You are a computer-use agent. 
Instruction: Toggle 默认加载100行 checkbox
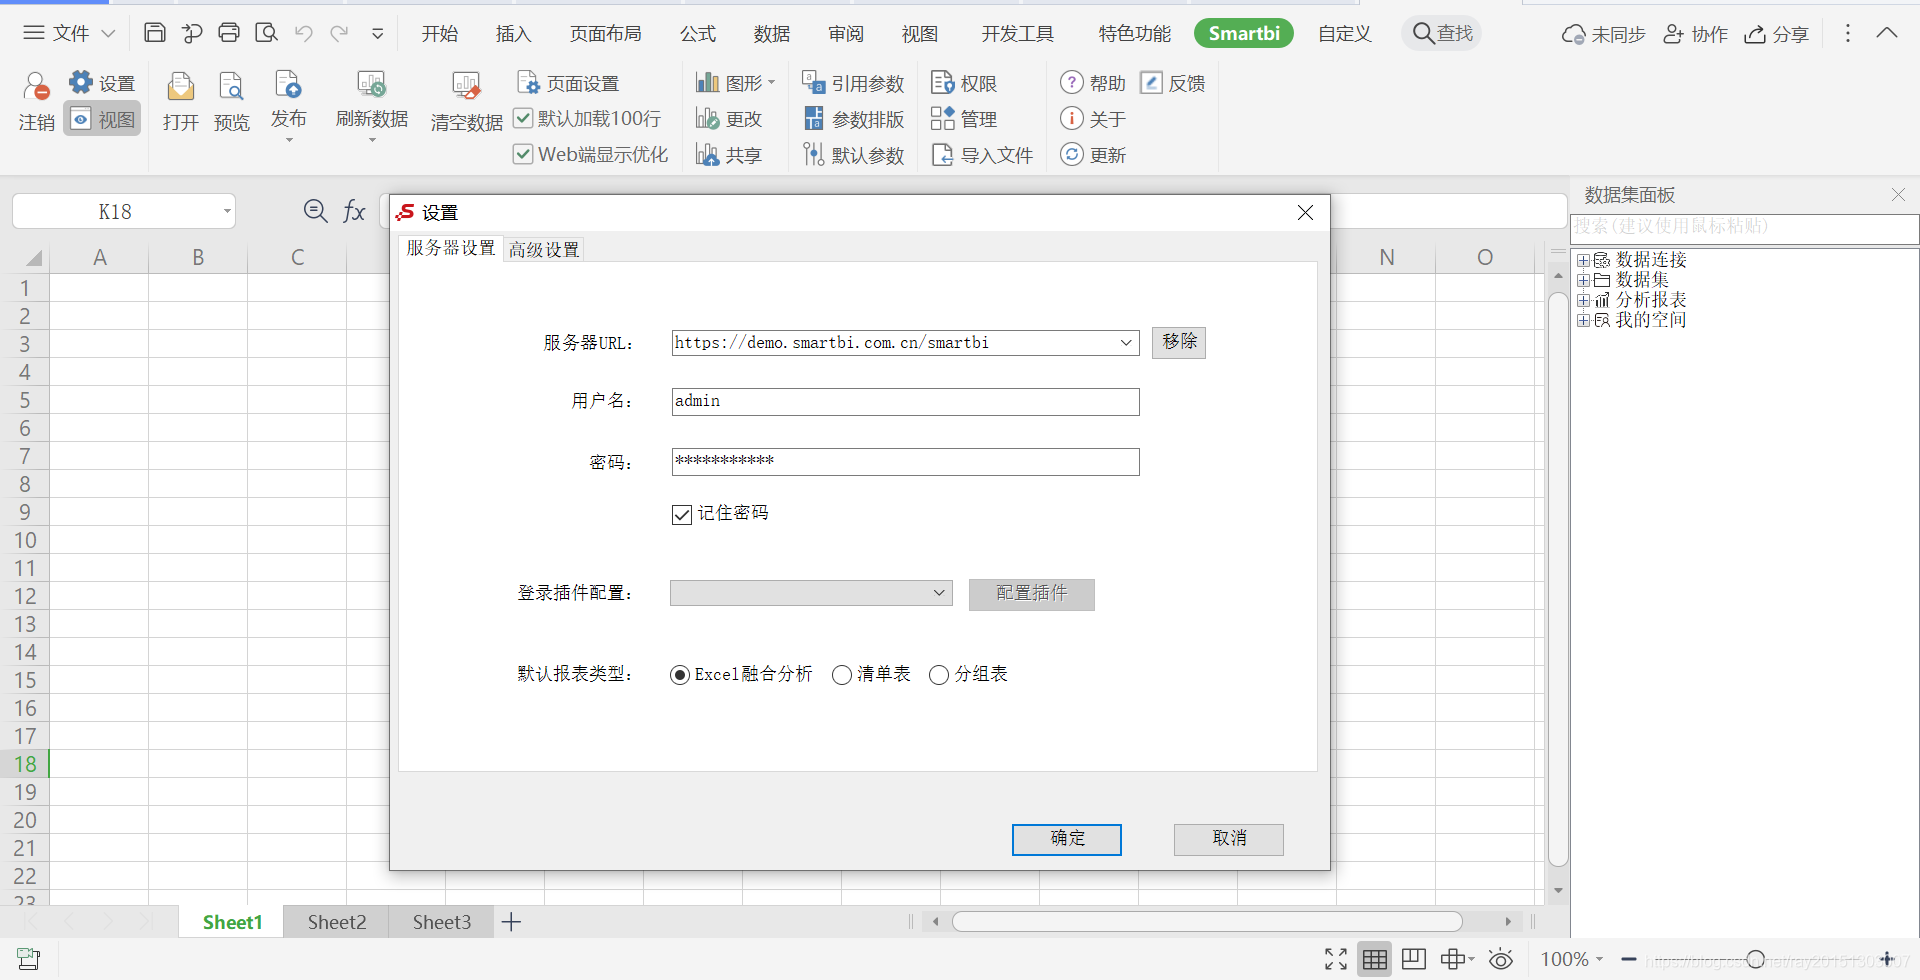(523, 118)
